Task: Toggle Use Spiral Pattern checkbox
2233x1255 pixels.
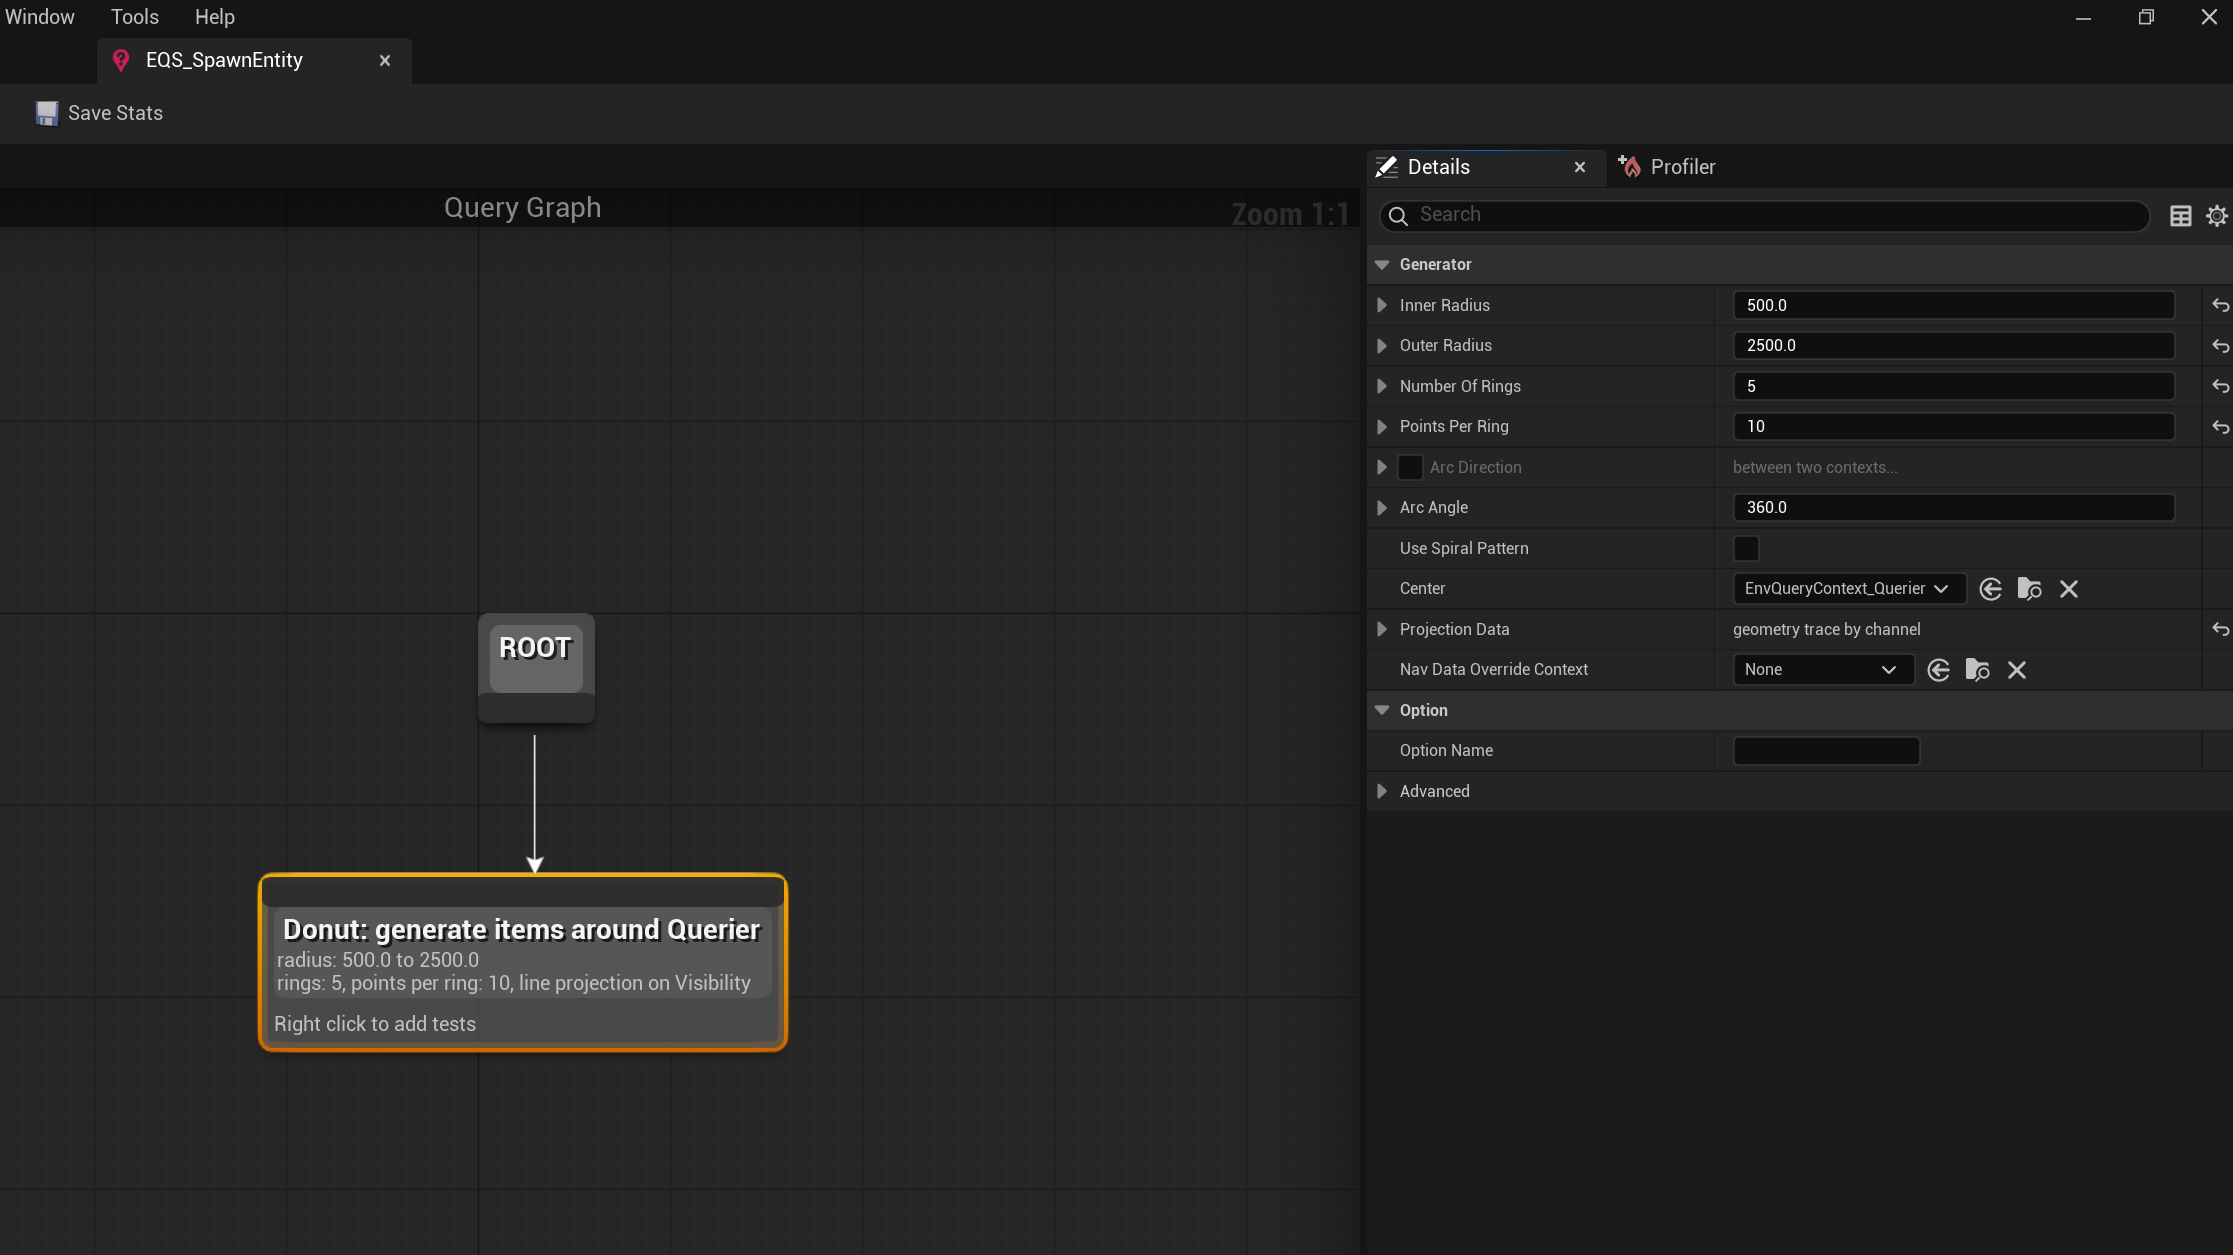Action: [1746, 548]
